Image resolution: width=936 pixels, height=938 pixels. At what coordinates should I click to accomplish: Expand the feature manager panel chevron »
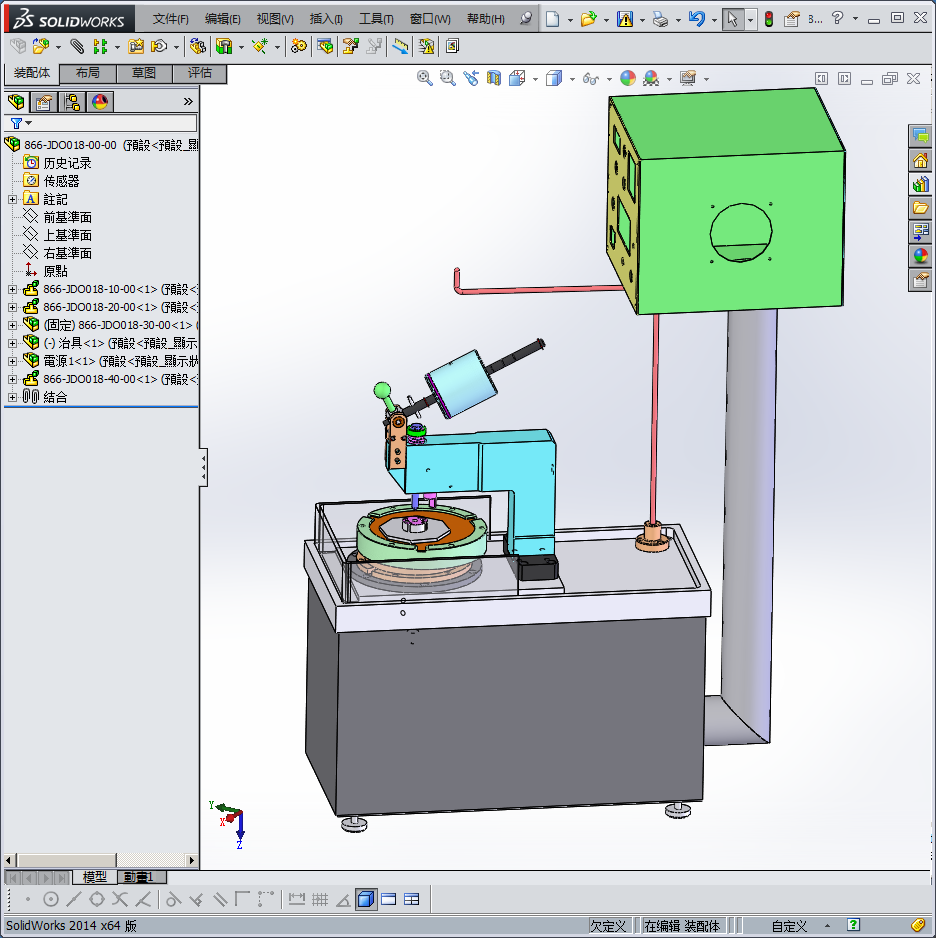(188, 102)
